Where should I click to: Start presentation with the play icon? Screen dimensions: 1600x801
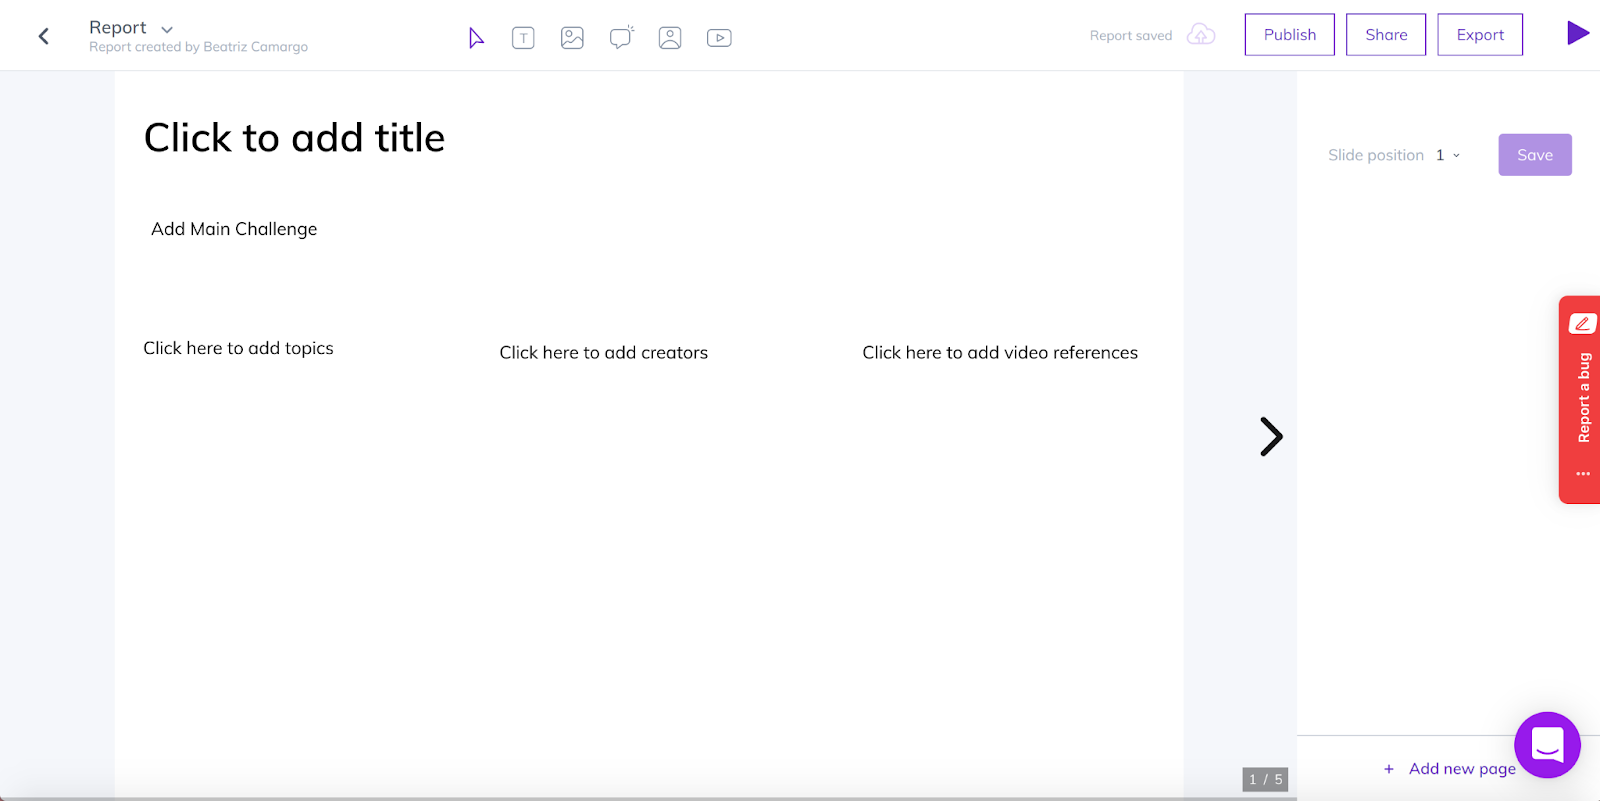pyautogui.click(x=1578, y=33)
